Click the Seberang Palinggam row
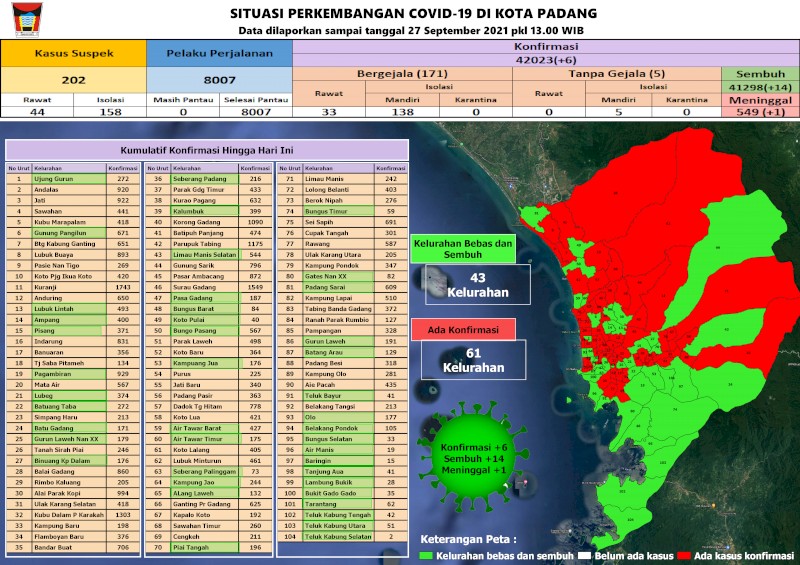 point(209,472)
